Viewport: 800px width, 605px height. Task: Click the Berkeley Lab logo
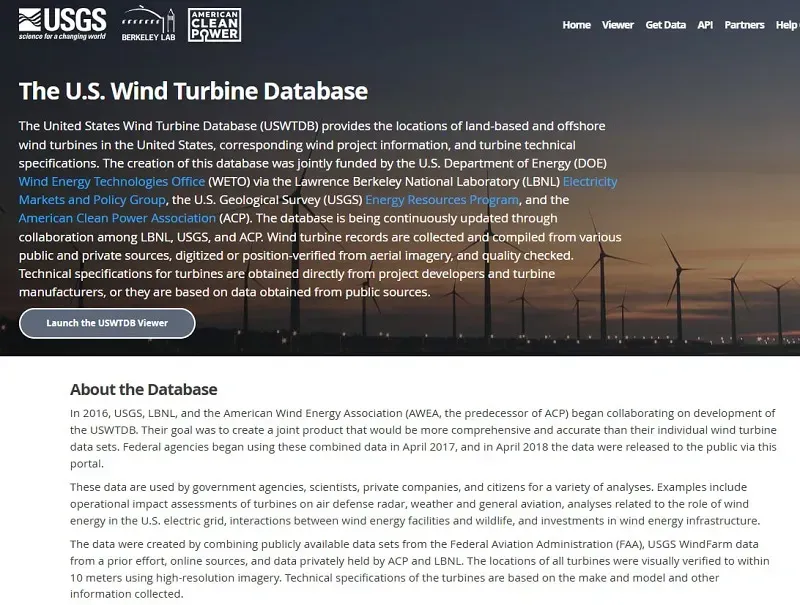(x=148, y=24)
